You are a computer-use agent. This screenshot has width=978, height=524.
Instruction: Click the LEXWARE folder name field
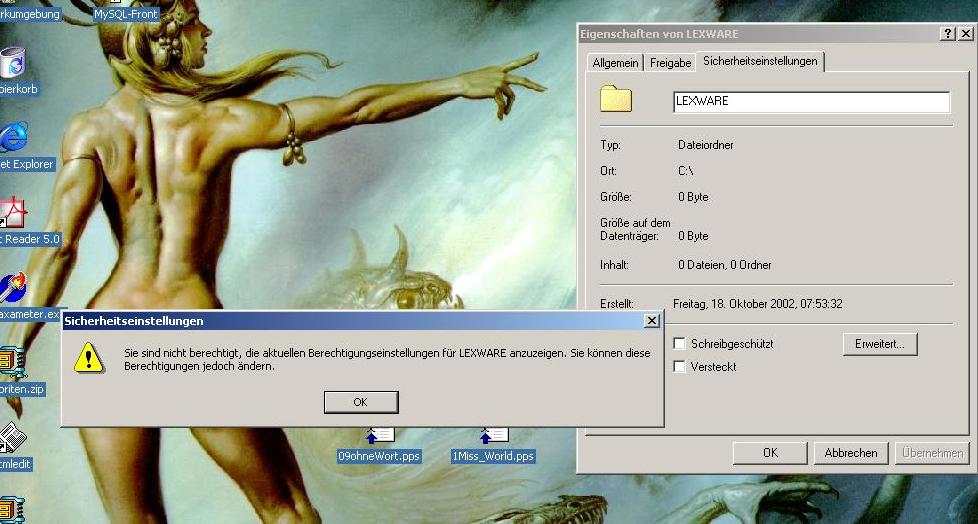[811, 102]
